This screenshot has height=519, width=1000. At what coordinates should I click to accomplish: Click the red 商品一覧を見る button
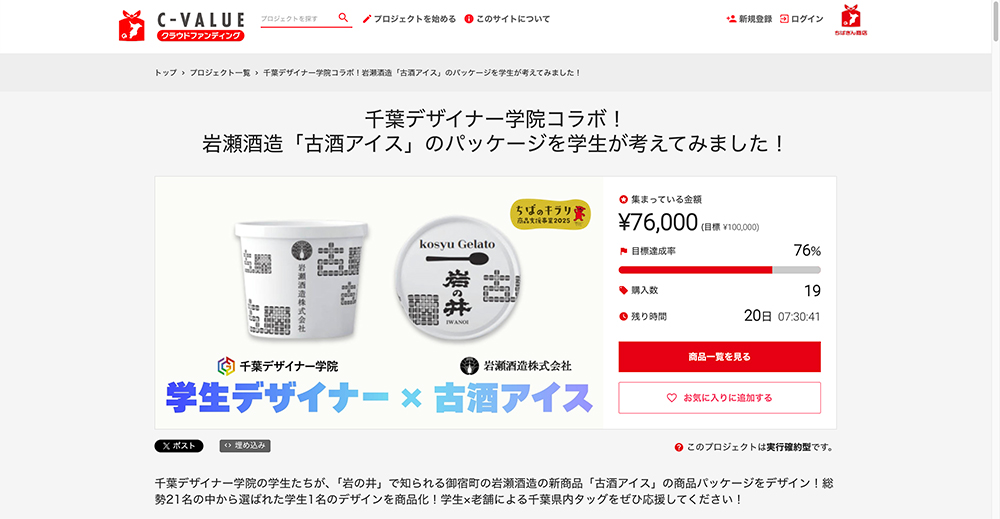[x=719, y=357]
